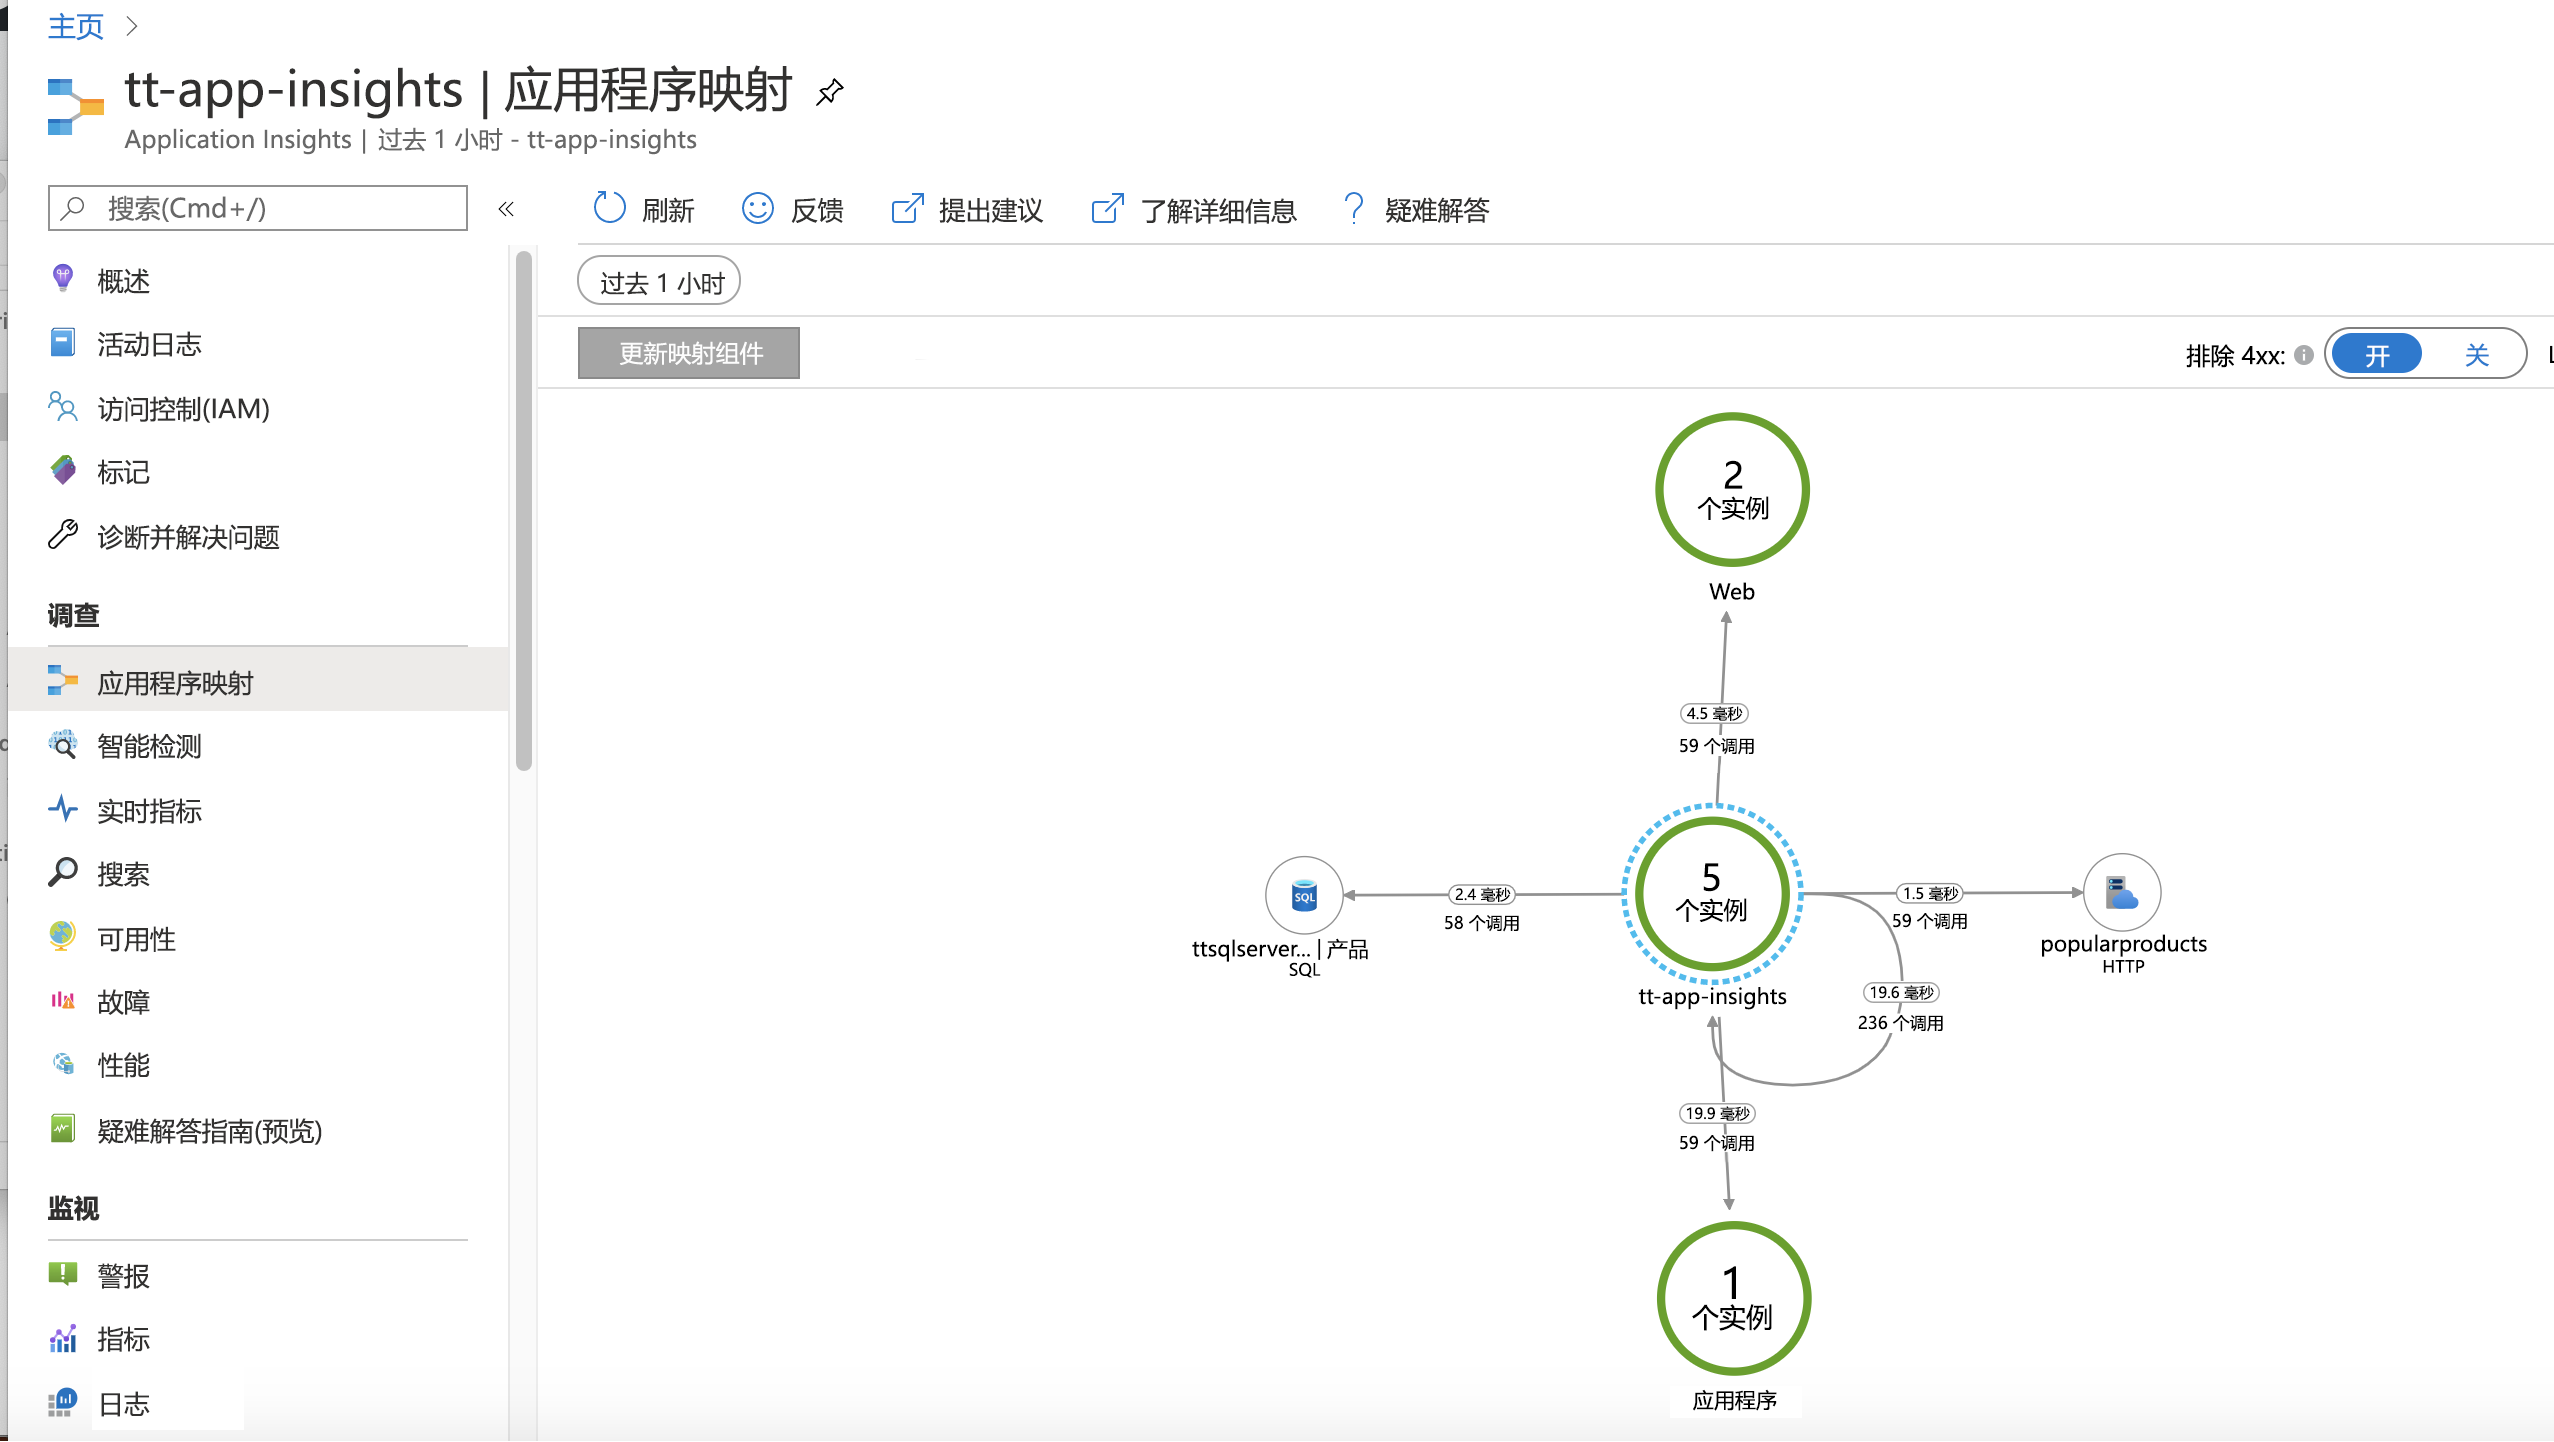Click the popularproducts HTTP node icon
Image resolution: width=2554 pixels, height=1442 pixels.
tap(2122, 892)
